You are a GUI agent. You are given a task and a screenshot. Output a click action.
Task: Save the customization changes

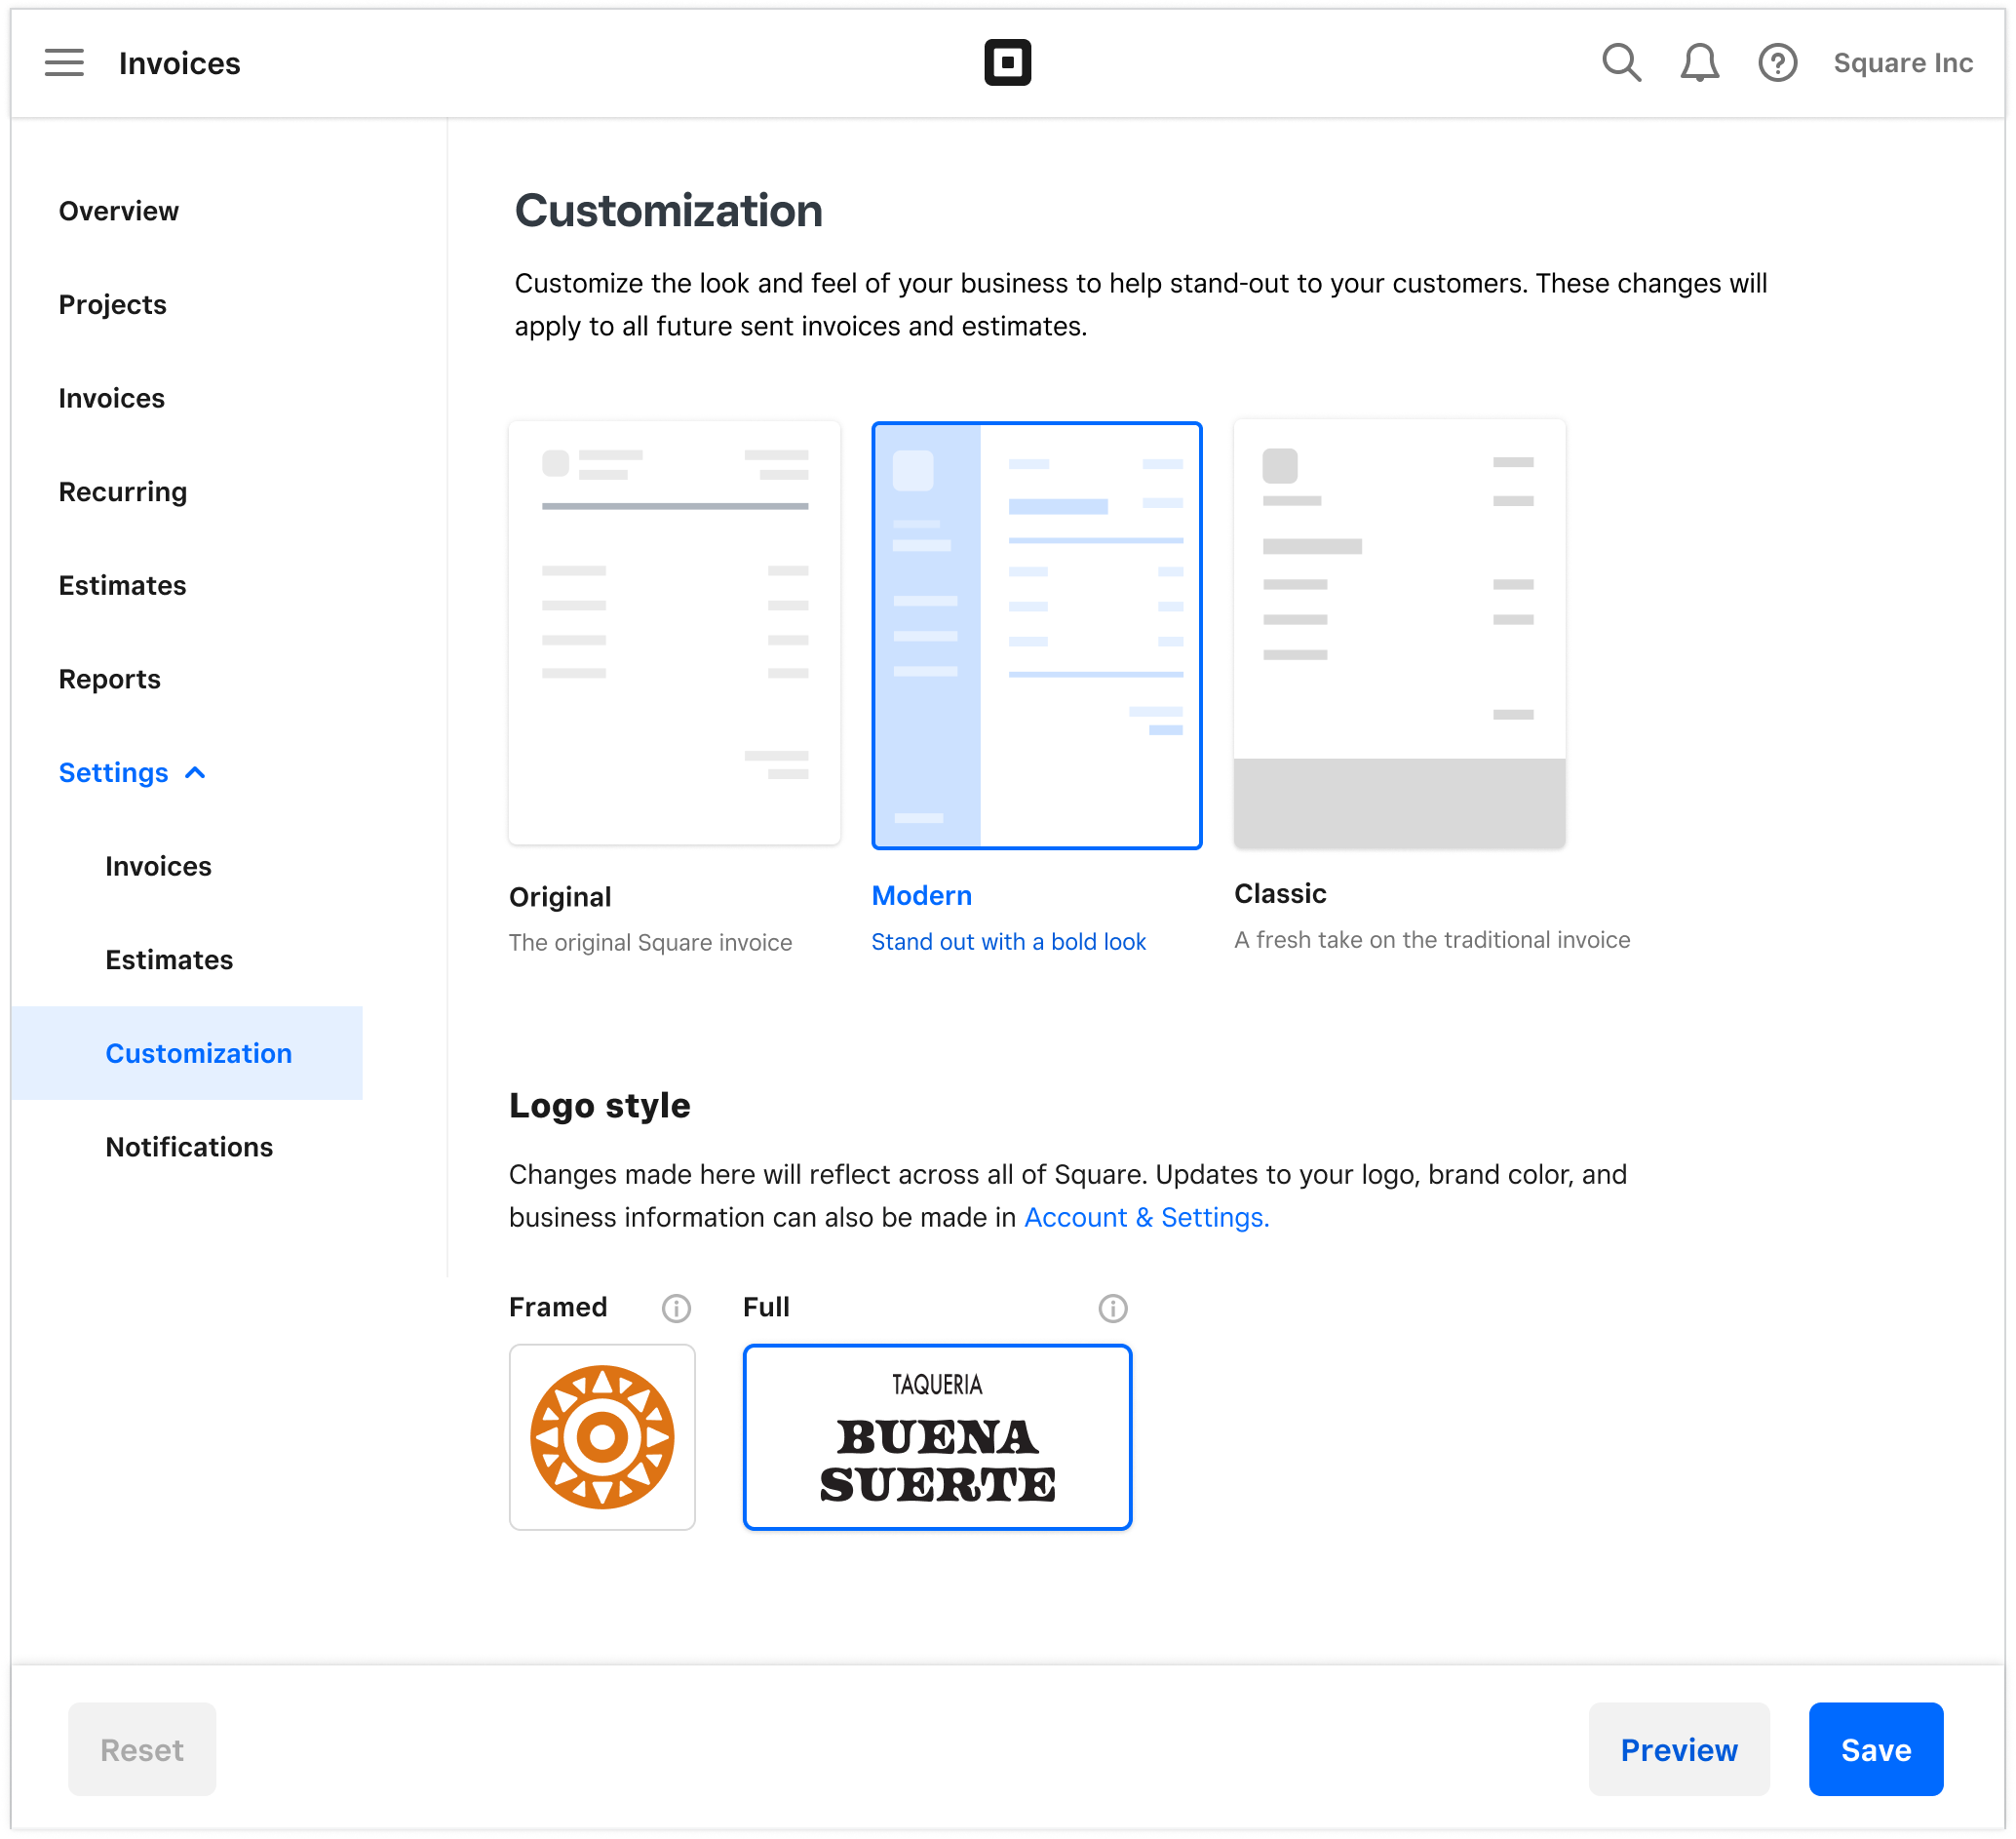[1874, 1749]
